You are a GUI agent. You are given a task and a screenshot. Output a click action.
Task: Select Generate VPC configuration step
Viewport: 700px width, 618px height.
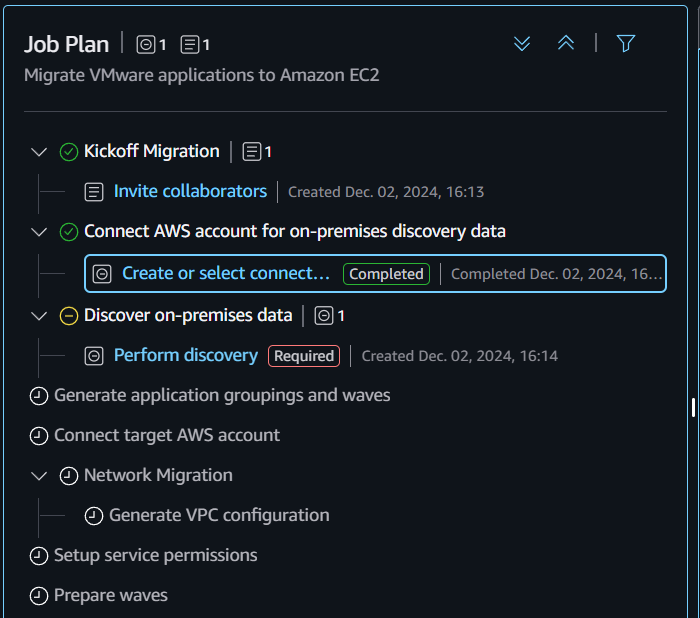(x=219, y=515)
